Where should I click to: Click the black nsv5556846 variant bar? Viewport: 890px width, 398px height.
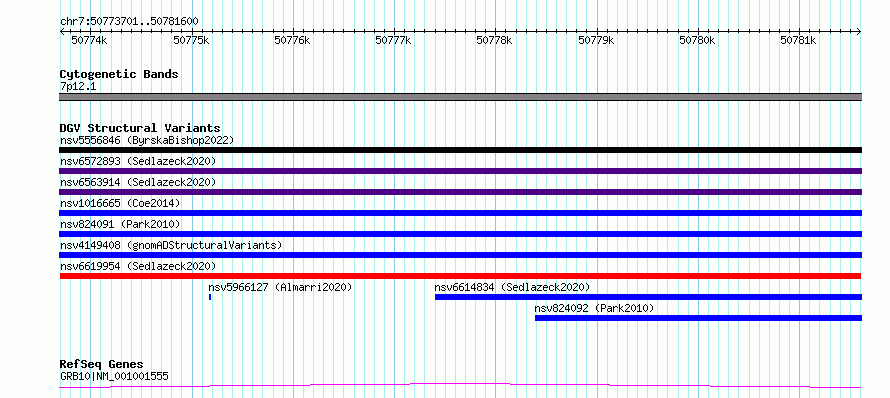click(x=460, y=150)
